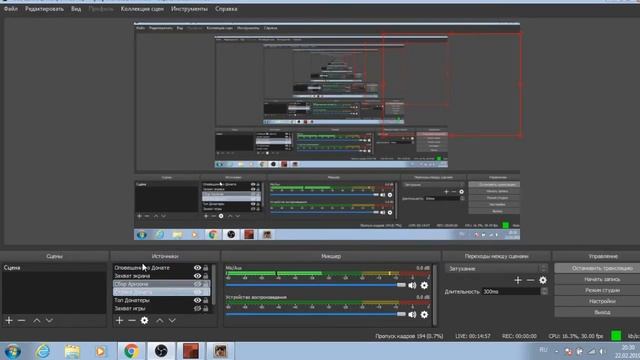640x360 pixels.
Task: Open Устройство воспроизведения settings gear
Action: coord(424,314)
